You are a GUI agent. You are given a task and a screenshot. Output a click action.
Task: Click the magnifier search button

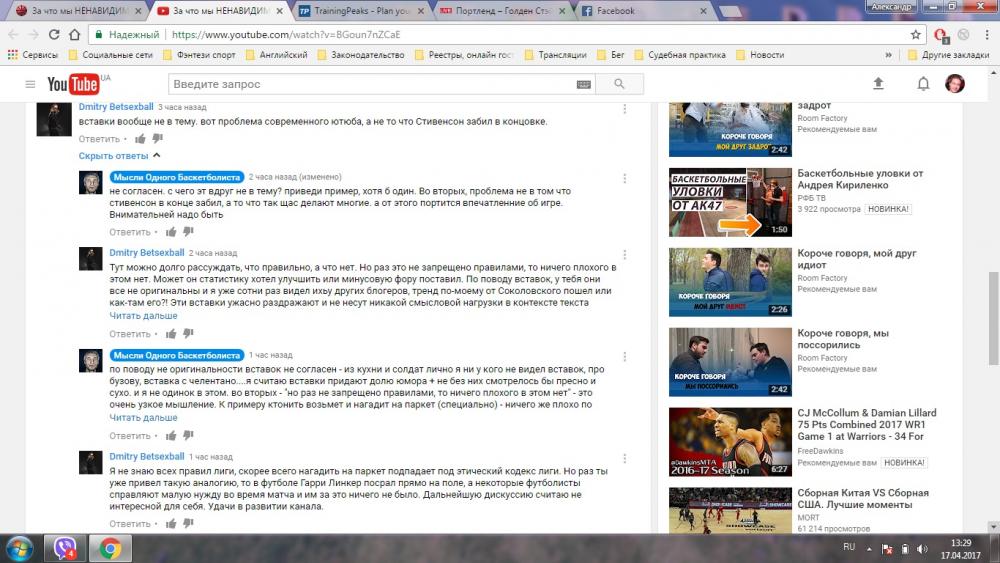(621, 84)
